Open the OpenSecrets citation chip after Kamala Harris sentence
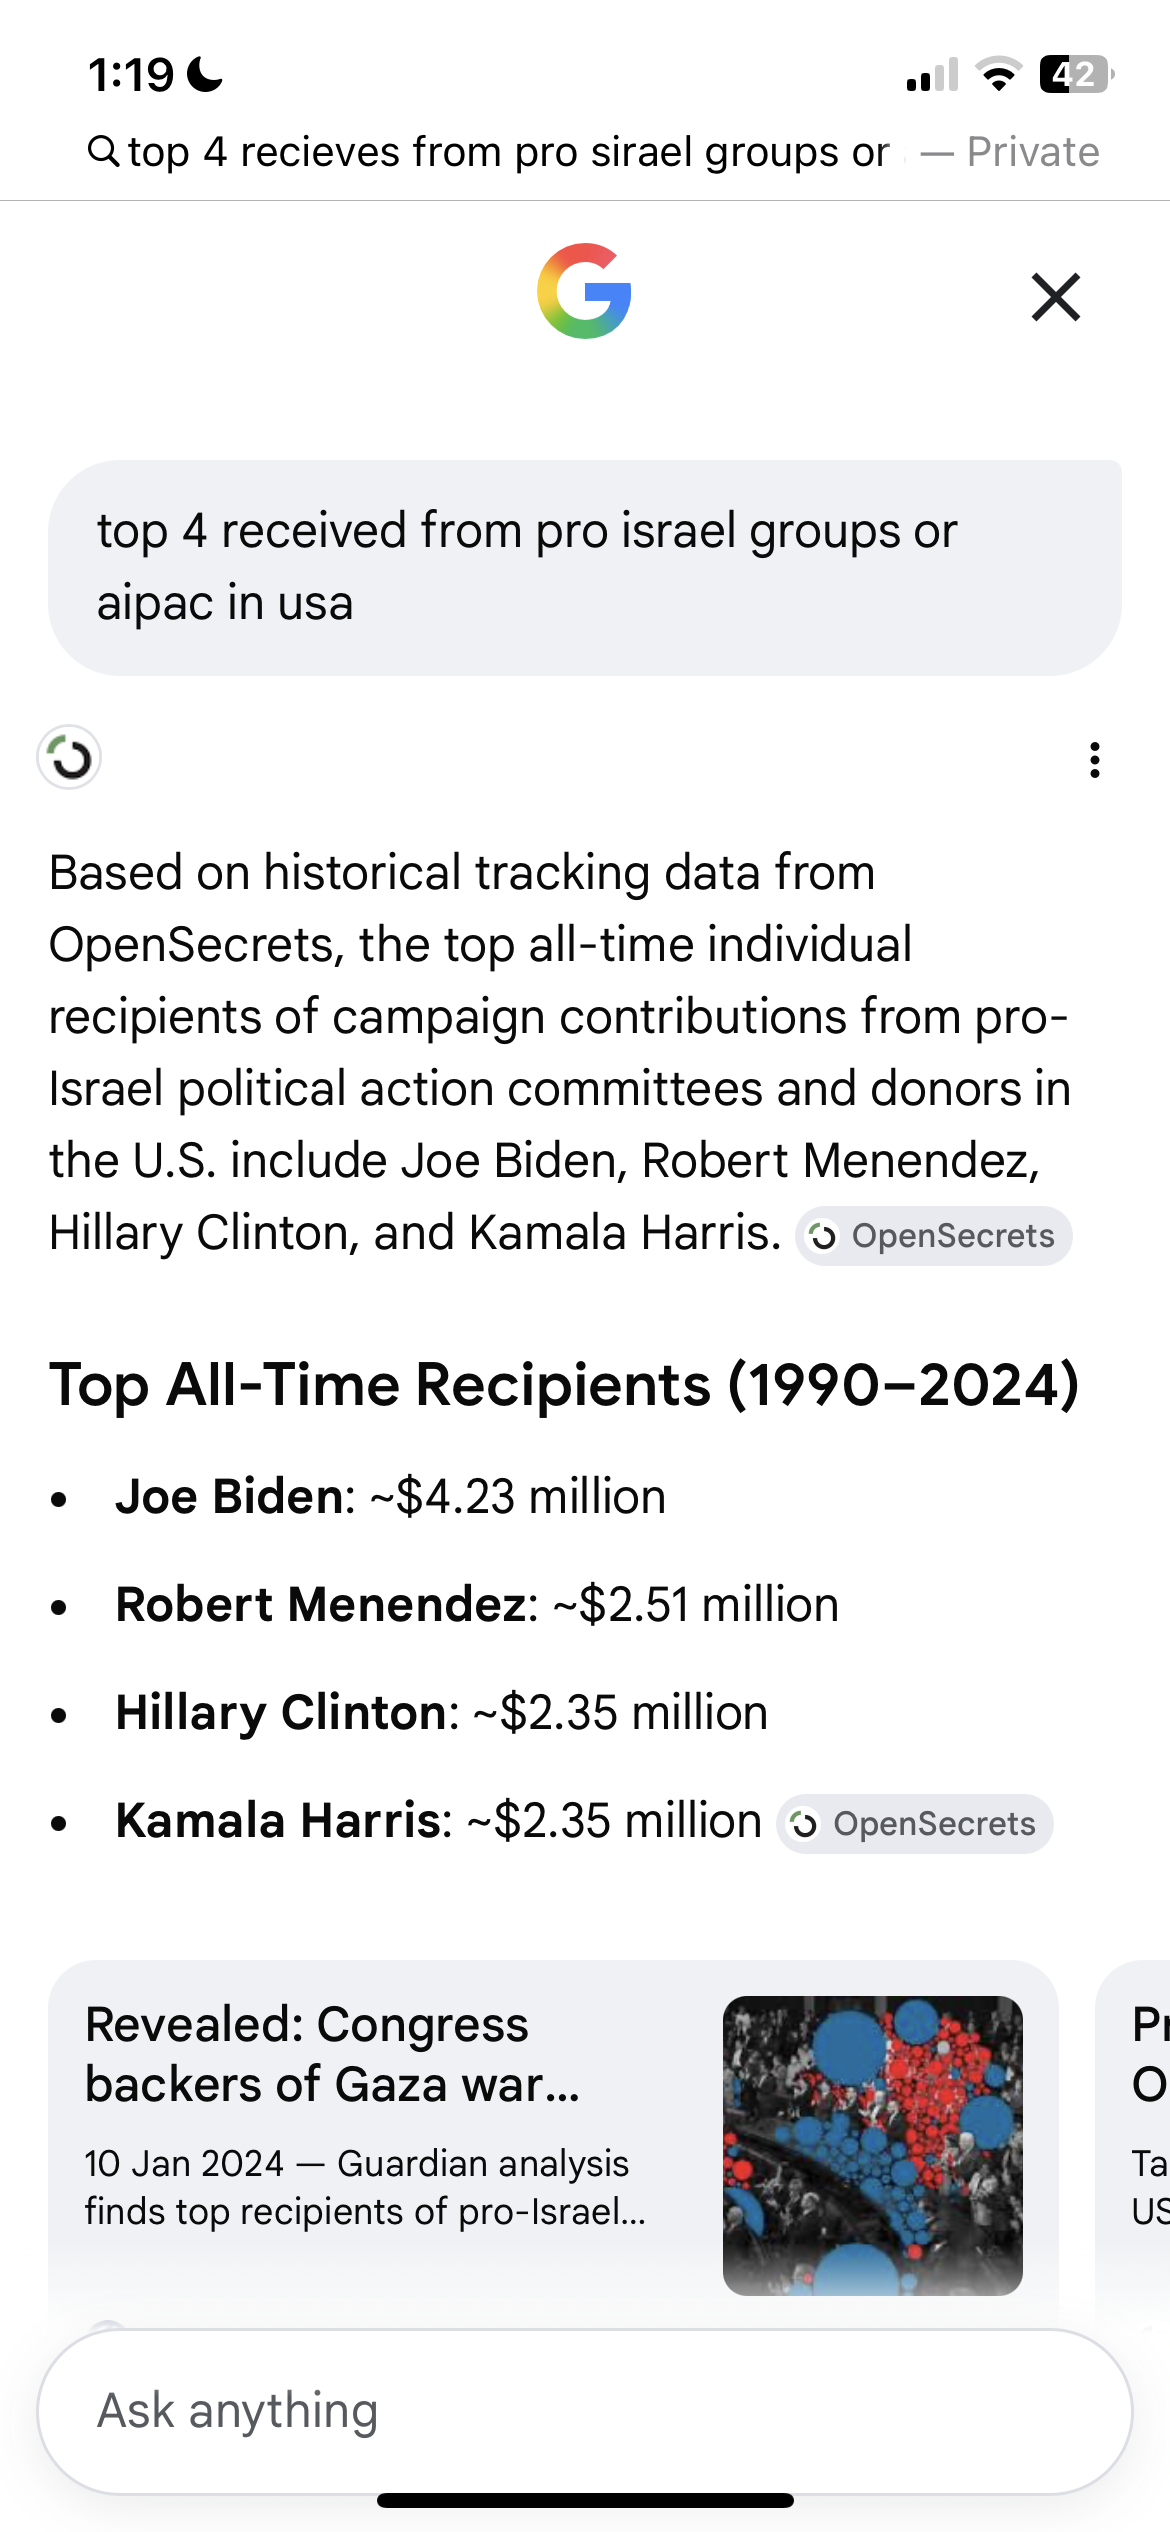This screenshot has height=2532, width=1170. pyautogui.click(x=934, y=1236)
